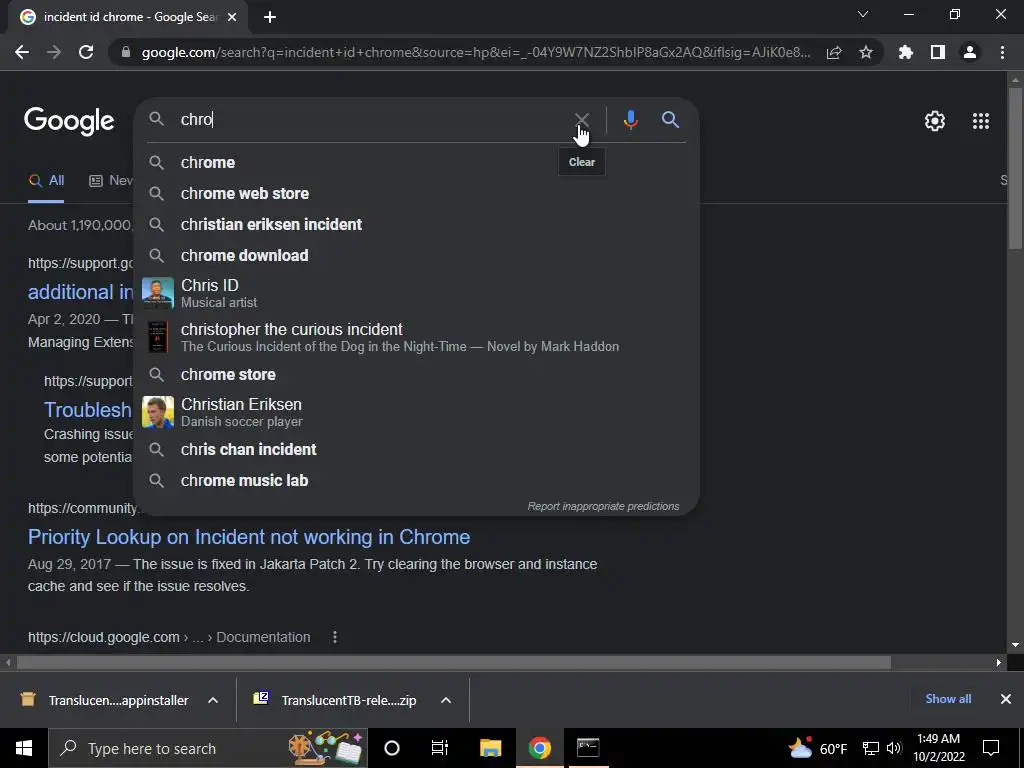Start voice search with microphone icon
This screenshot has height=768, width=1024.
pos(630,120)
